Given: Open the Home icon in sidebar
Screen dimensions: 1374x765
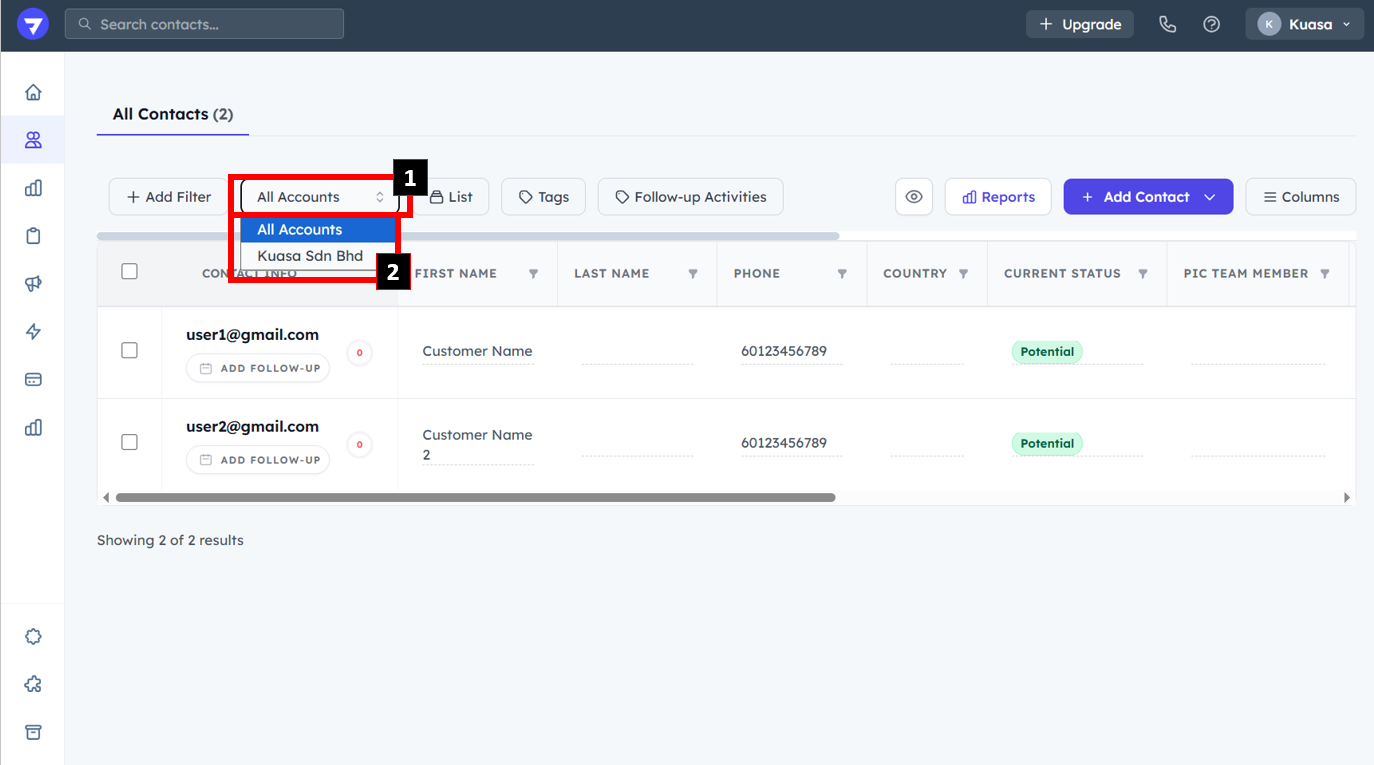Looking at the screenshot, I should coord(33,92).
